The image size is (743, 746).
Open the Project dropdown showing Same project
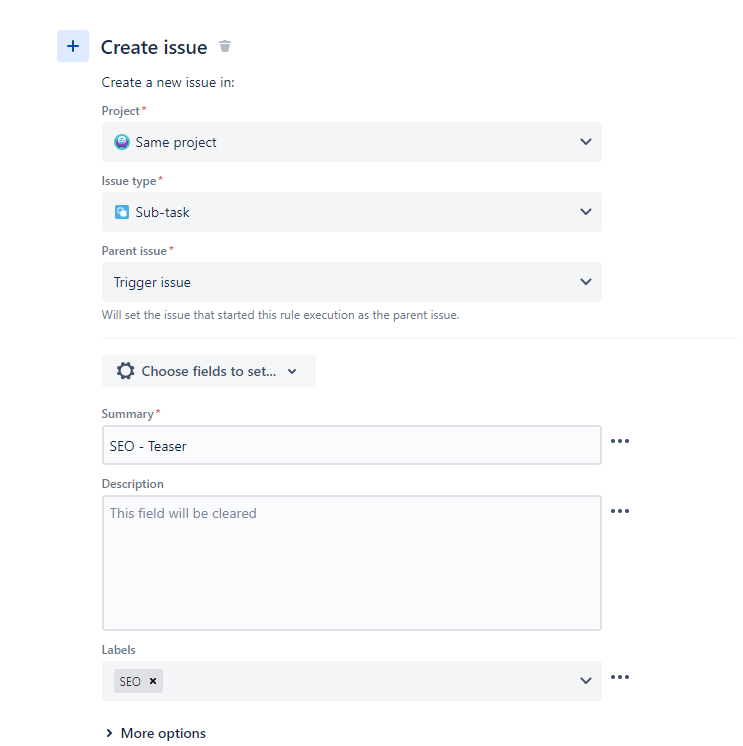[352, 142]
